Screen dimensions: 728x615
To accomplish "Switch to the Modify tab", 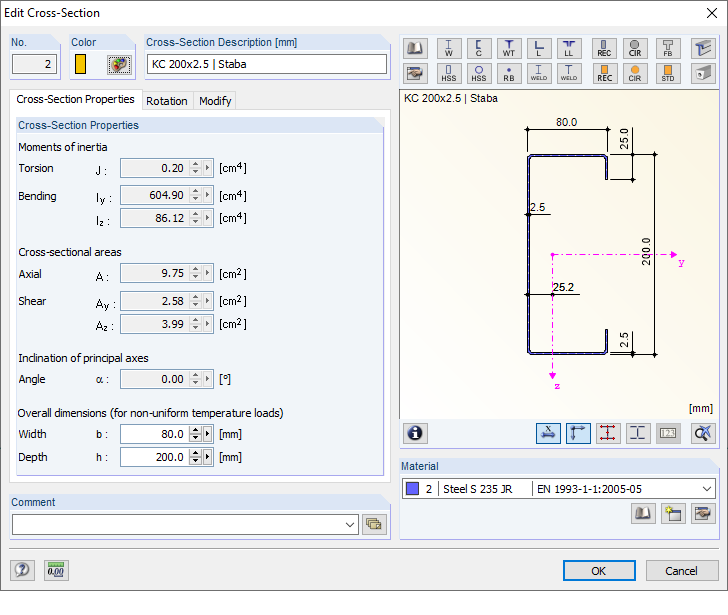I will tap(215, 101).
